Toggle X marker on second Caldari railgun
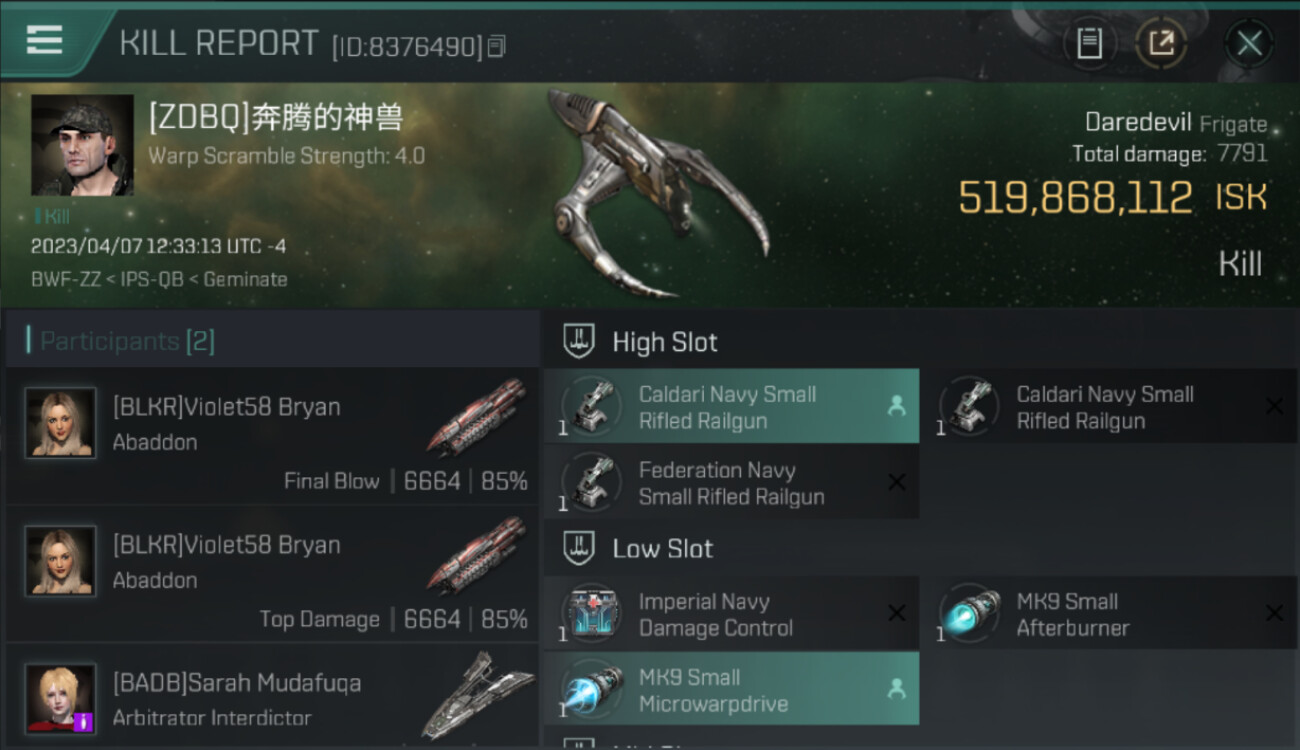This screenshot has height=750, width=1300. pyautogui.click(x=1274, y=406)
